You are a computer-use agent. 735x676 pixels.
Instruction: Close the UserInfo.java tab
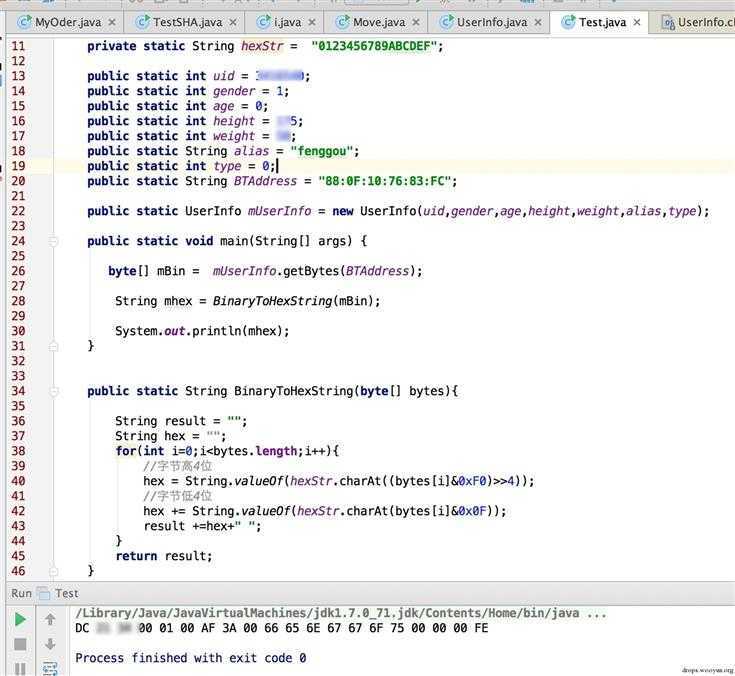pos(538,22)
